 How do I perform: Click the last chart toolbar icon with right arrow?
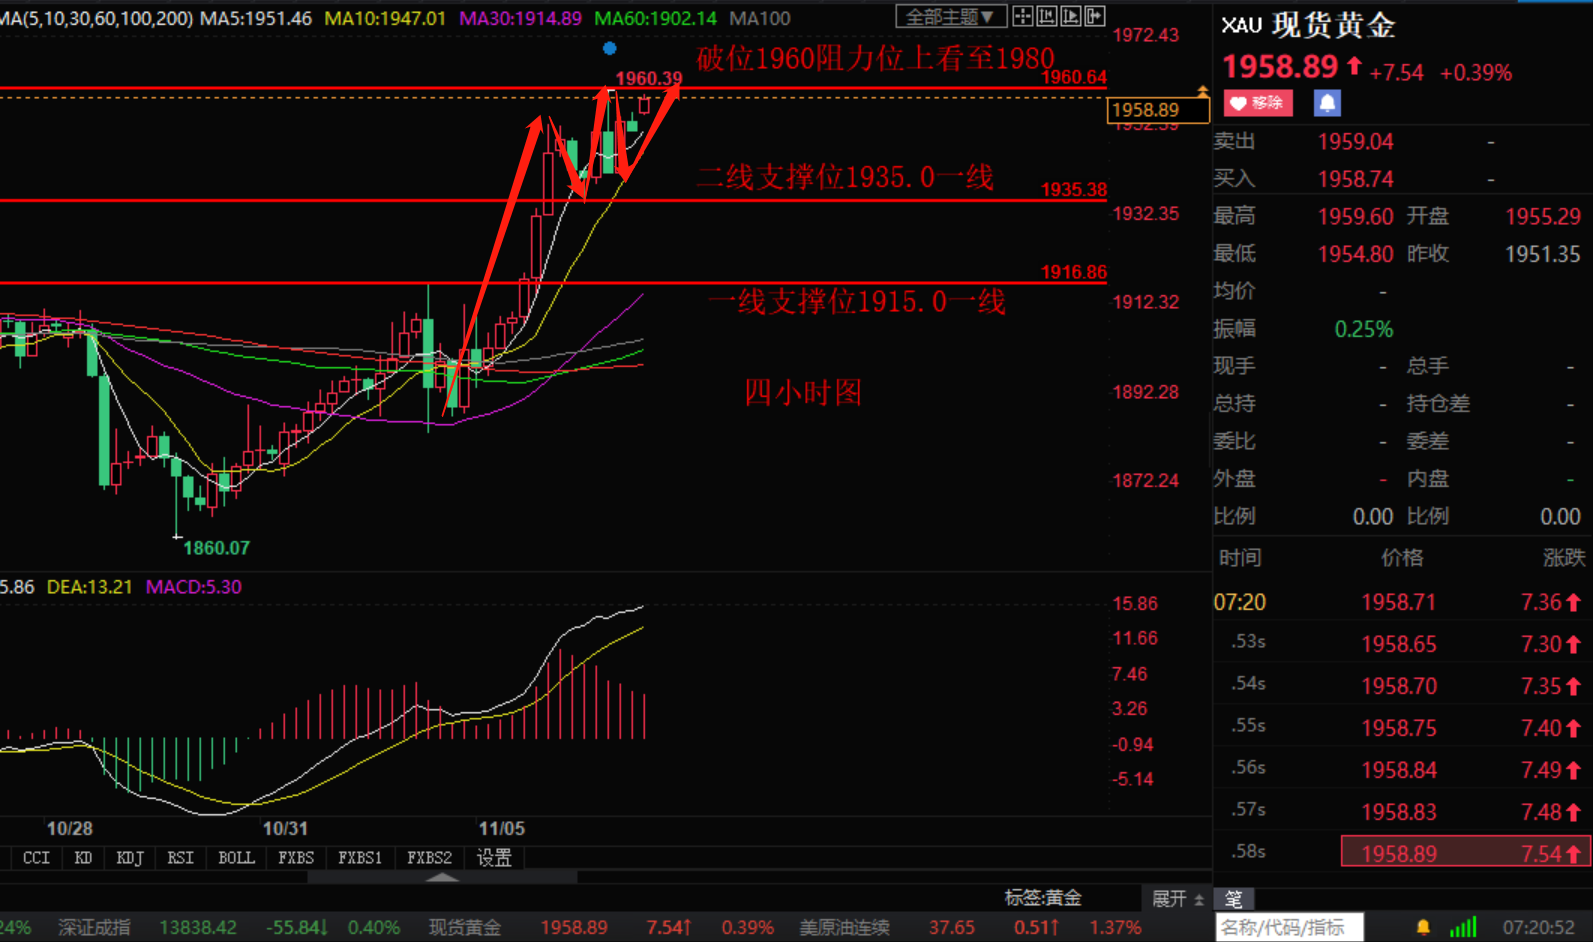click(1095, 16)
